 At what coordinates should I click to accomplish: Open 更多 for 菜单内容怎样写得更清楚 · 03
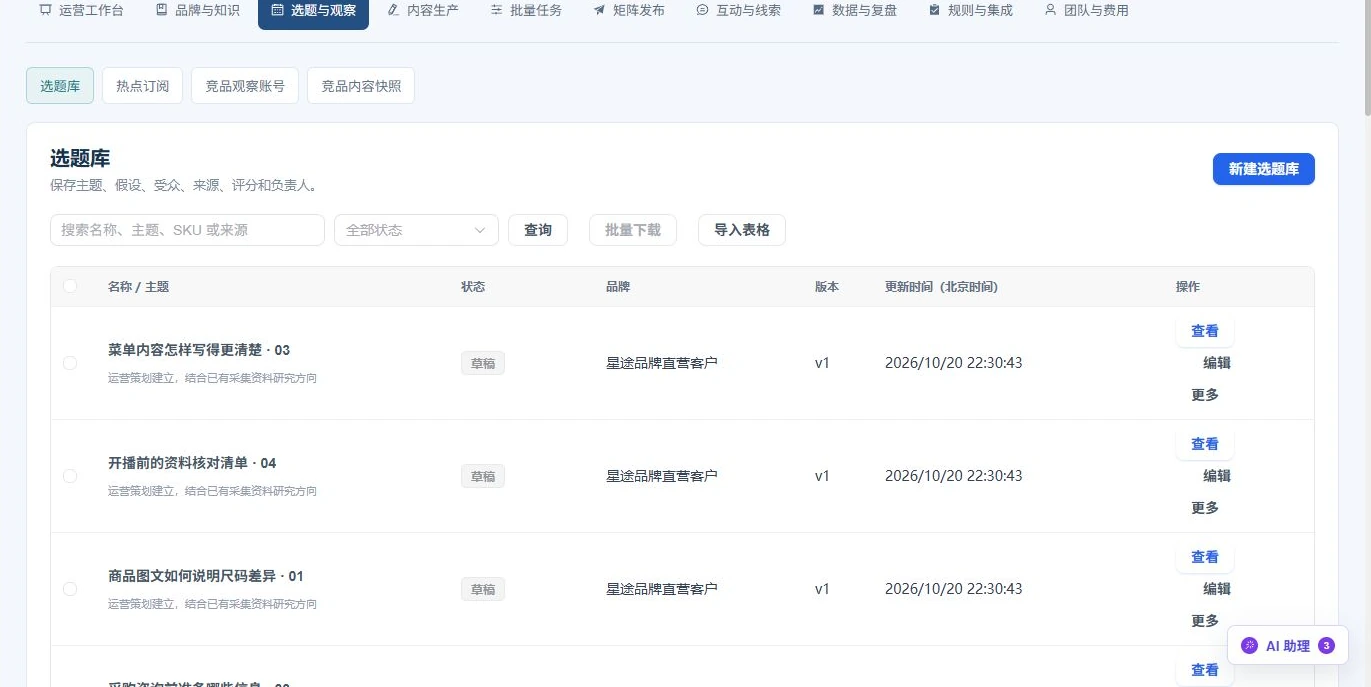(1205, 395)
